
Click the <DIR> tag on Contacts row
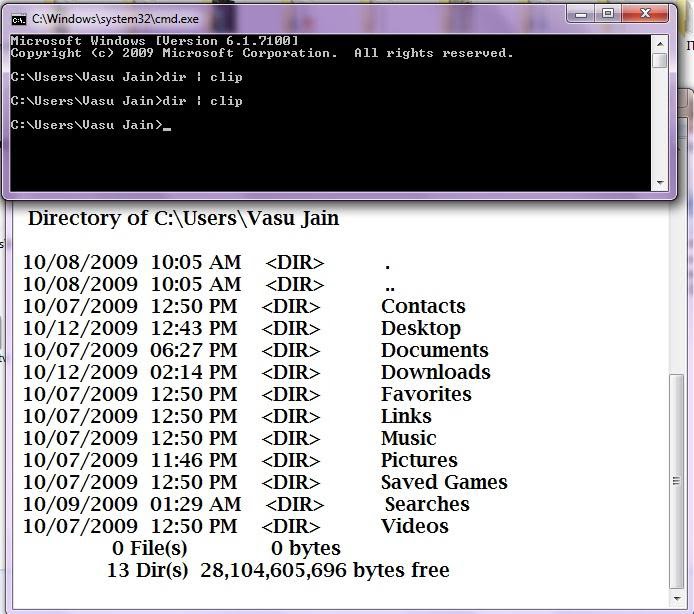pos(291,306)
